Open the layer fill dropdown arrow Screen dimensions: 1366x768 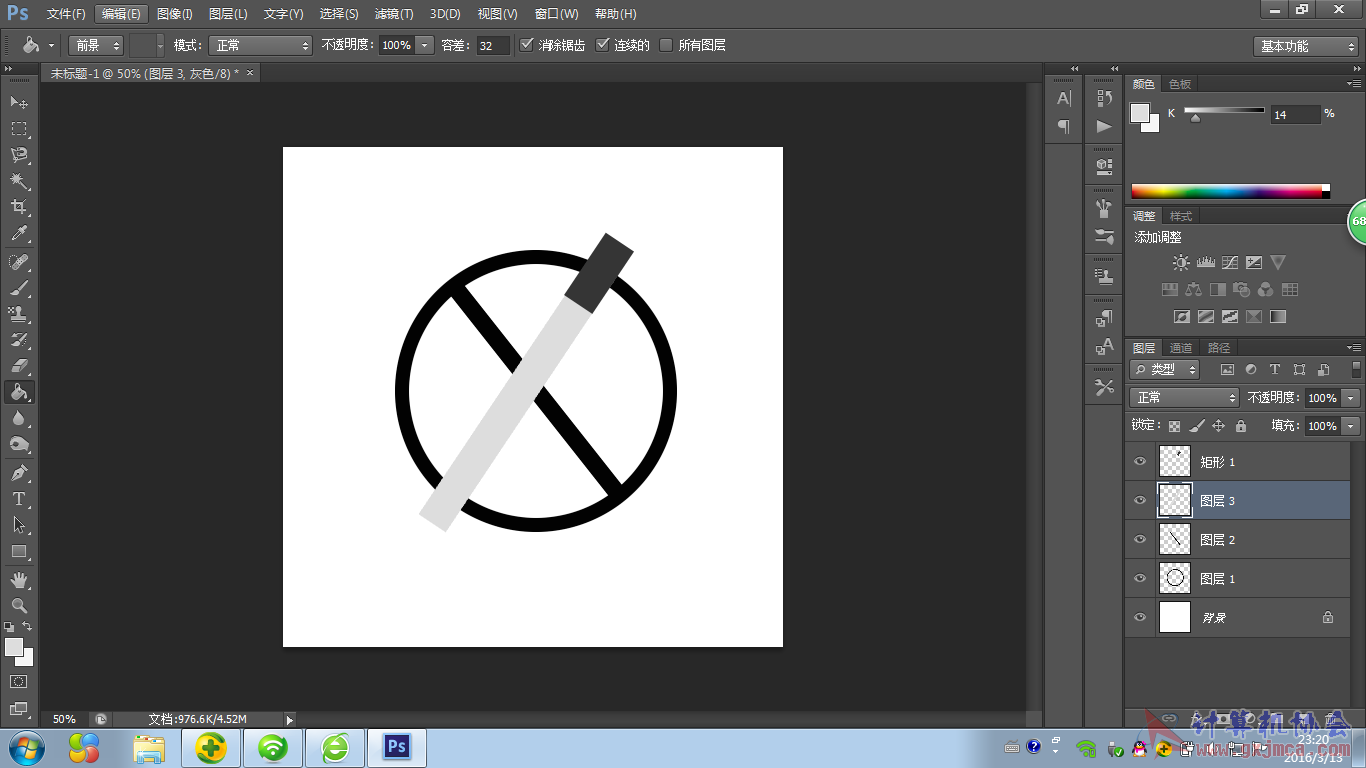[x=1351, y=426]
